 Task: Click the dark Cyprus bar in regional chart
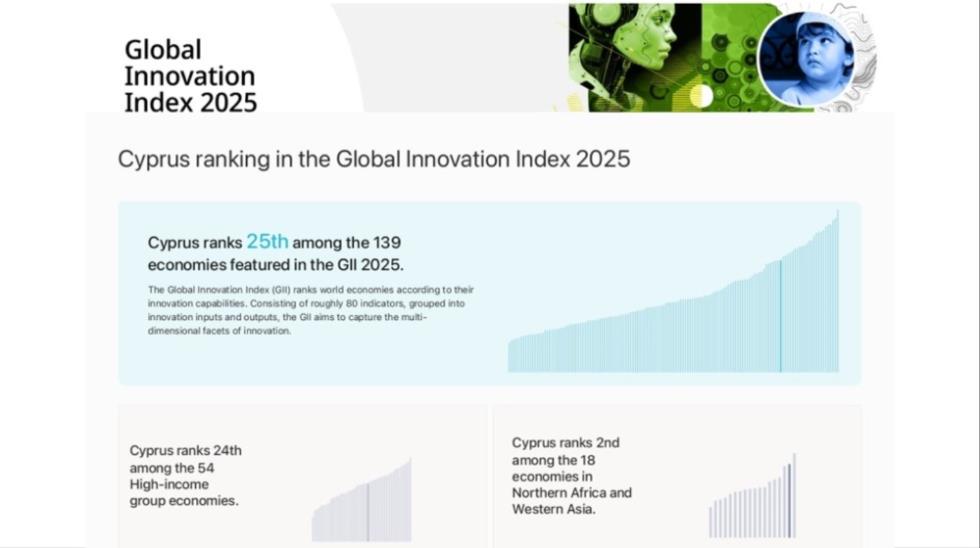point(789,501)
